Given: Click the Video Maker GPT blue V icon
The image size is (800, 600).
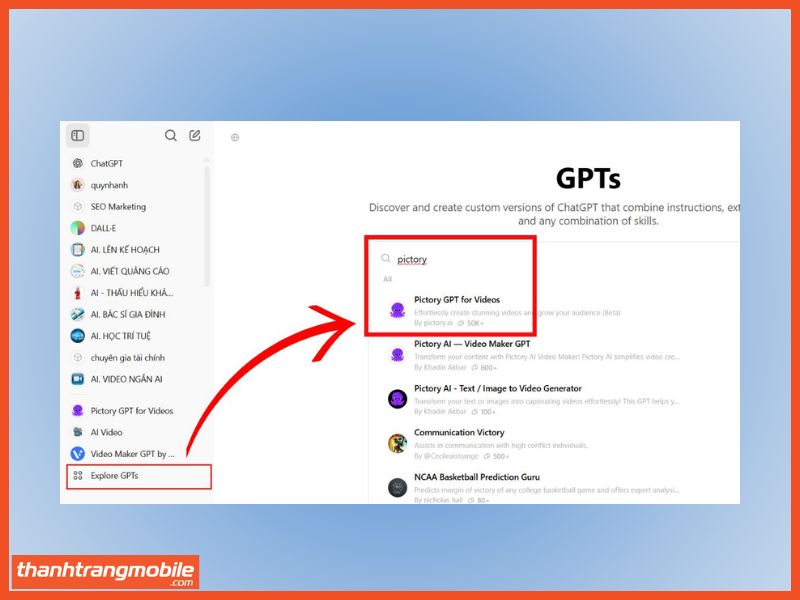Looking at the screenshot, I should click(x=78, y=454).
